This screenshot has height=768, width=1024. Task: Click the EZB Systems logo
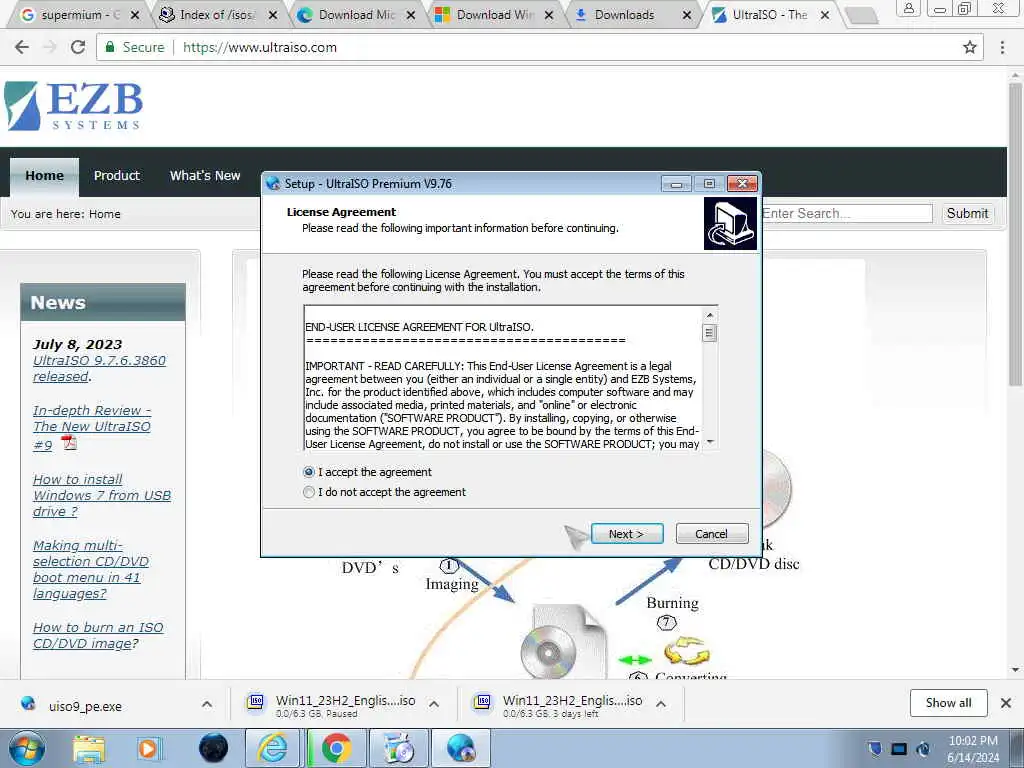pos(73,105)
